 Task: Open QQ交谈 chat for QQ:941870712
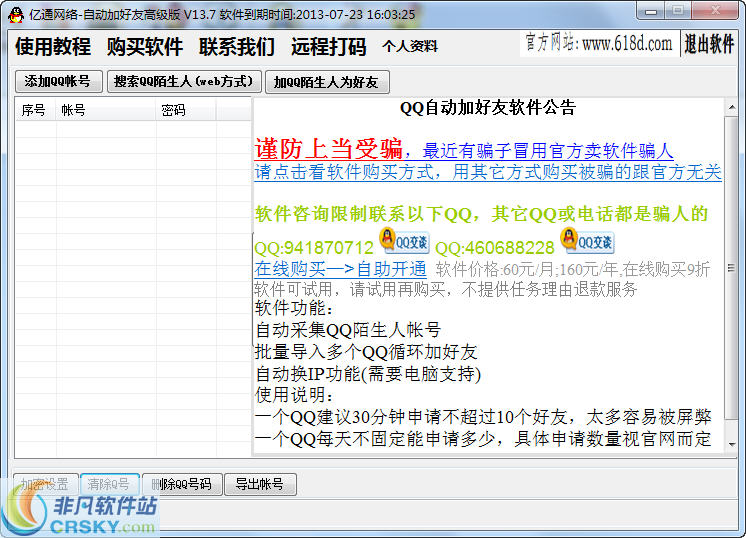405,241
